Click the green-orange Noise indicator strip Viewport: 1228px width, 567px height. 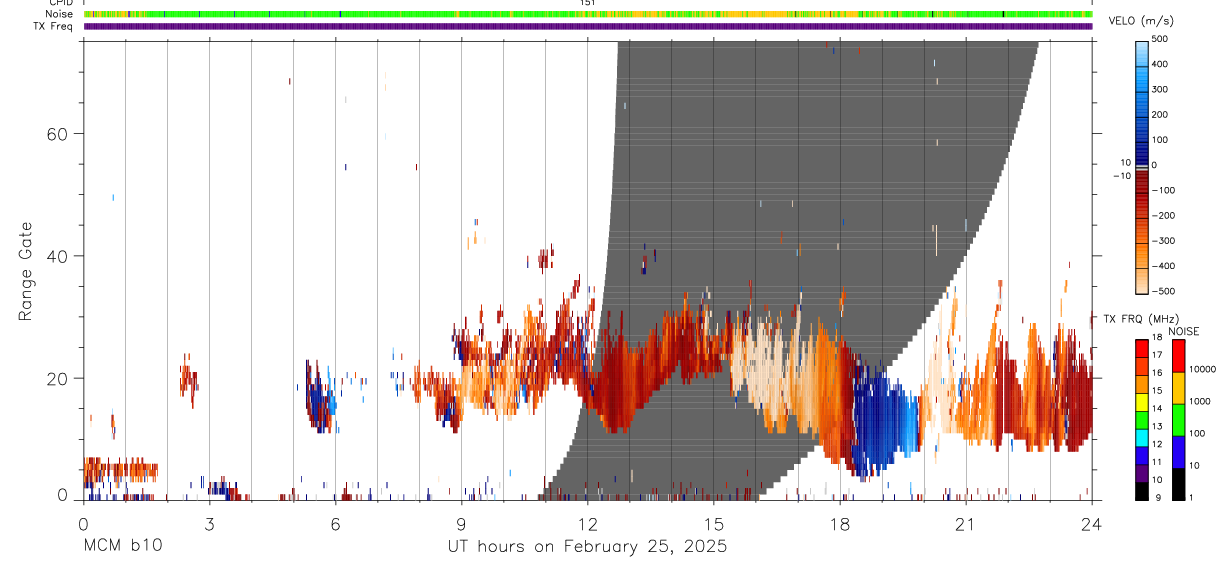[x=588, y=14]
